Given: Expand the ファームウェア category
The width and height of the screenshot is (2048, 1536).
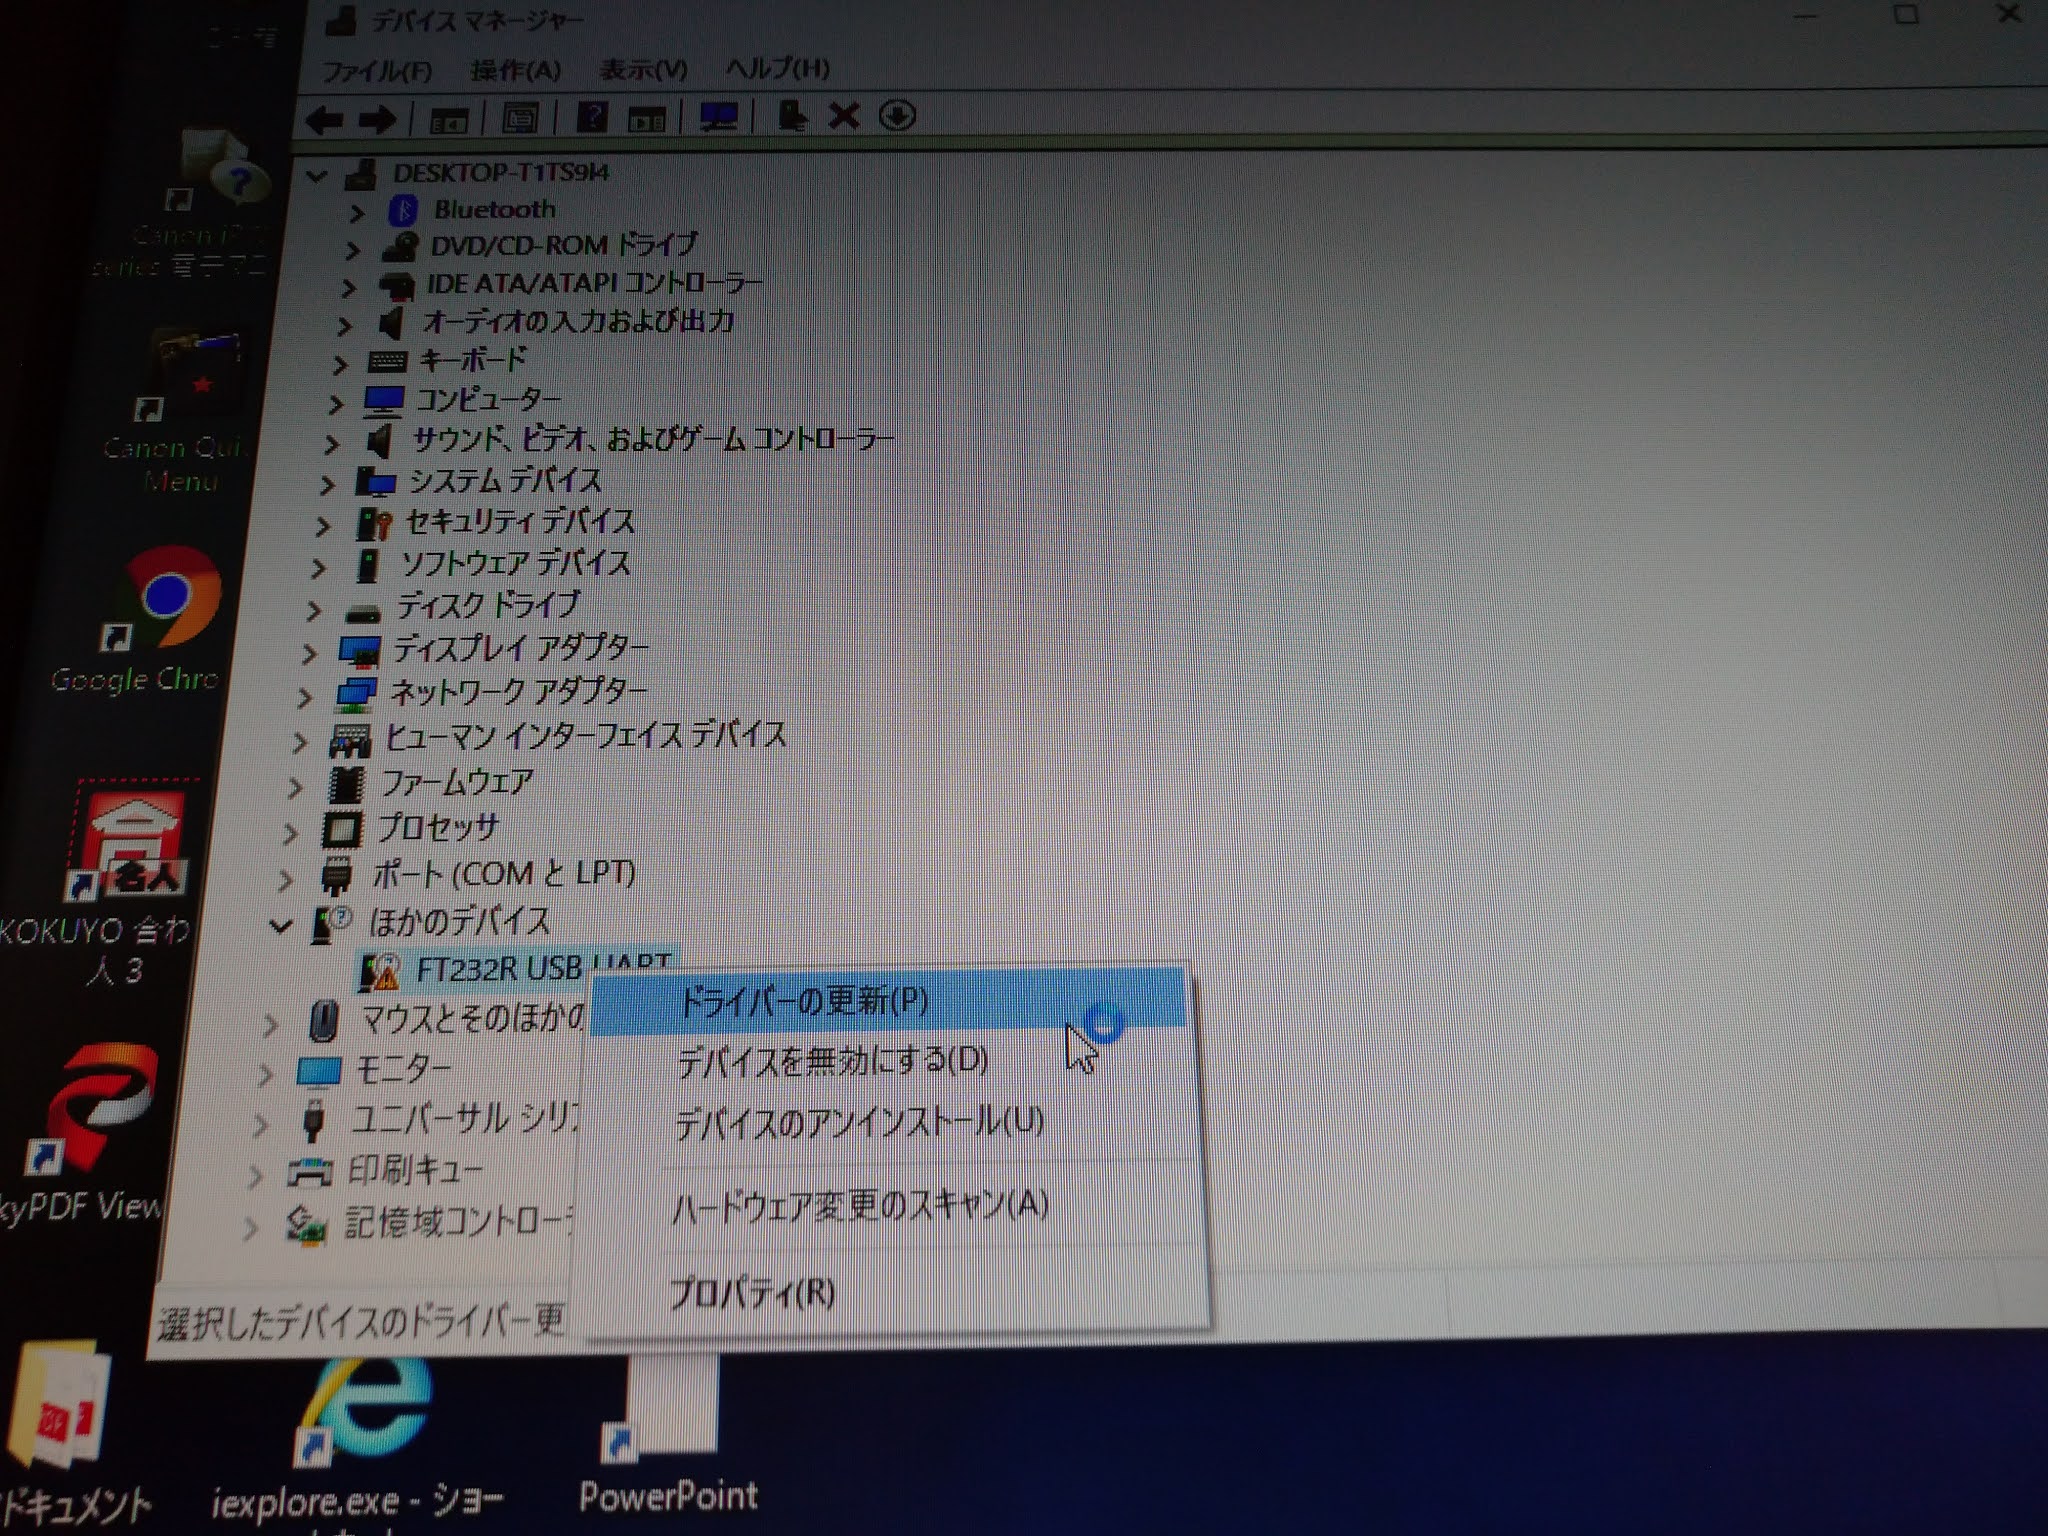Looking at the screenshot, I should coord(295,787).
